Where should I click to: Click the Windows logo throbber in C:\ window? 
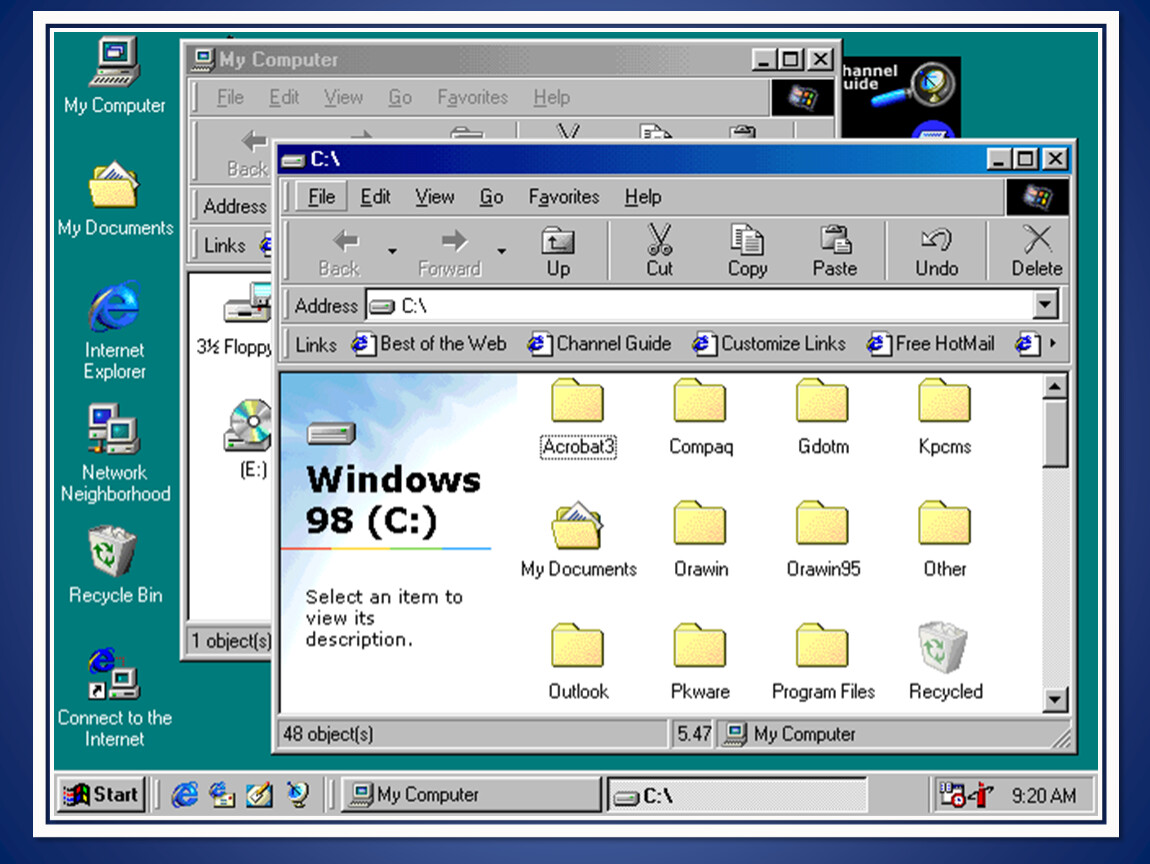pos(1037,197)
